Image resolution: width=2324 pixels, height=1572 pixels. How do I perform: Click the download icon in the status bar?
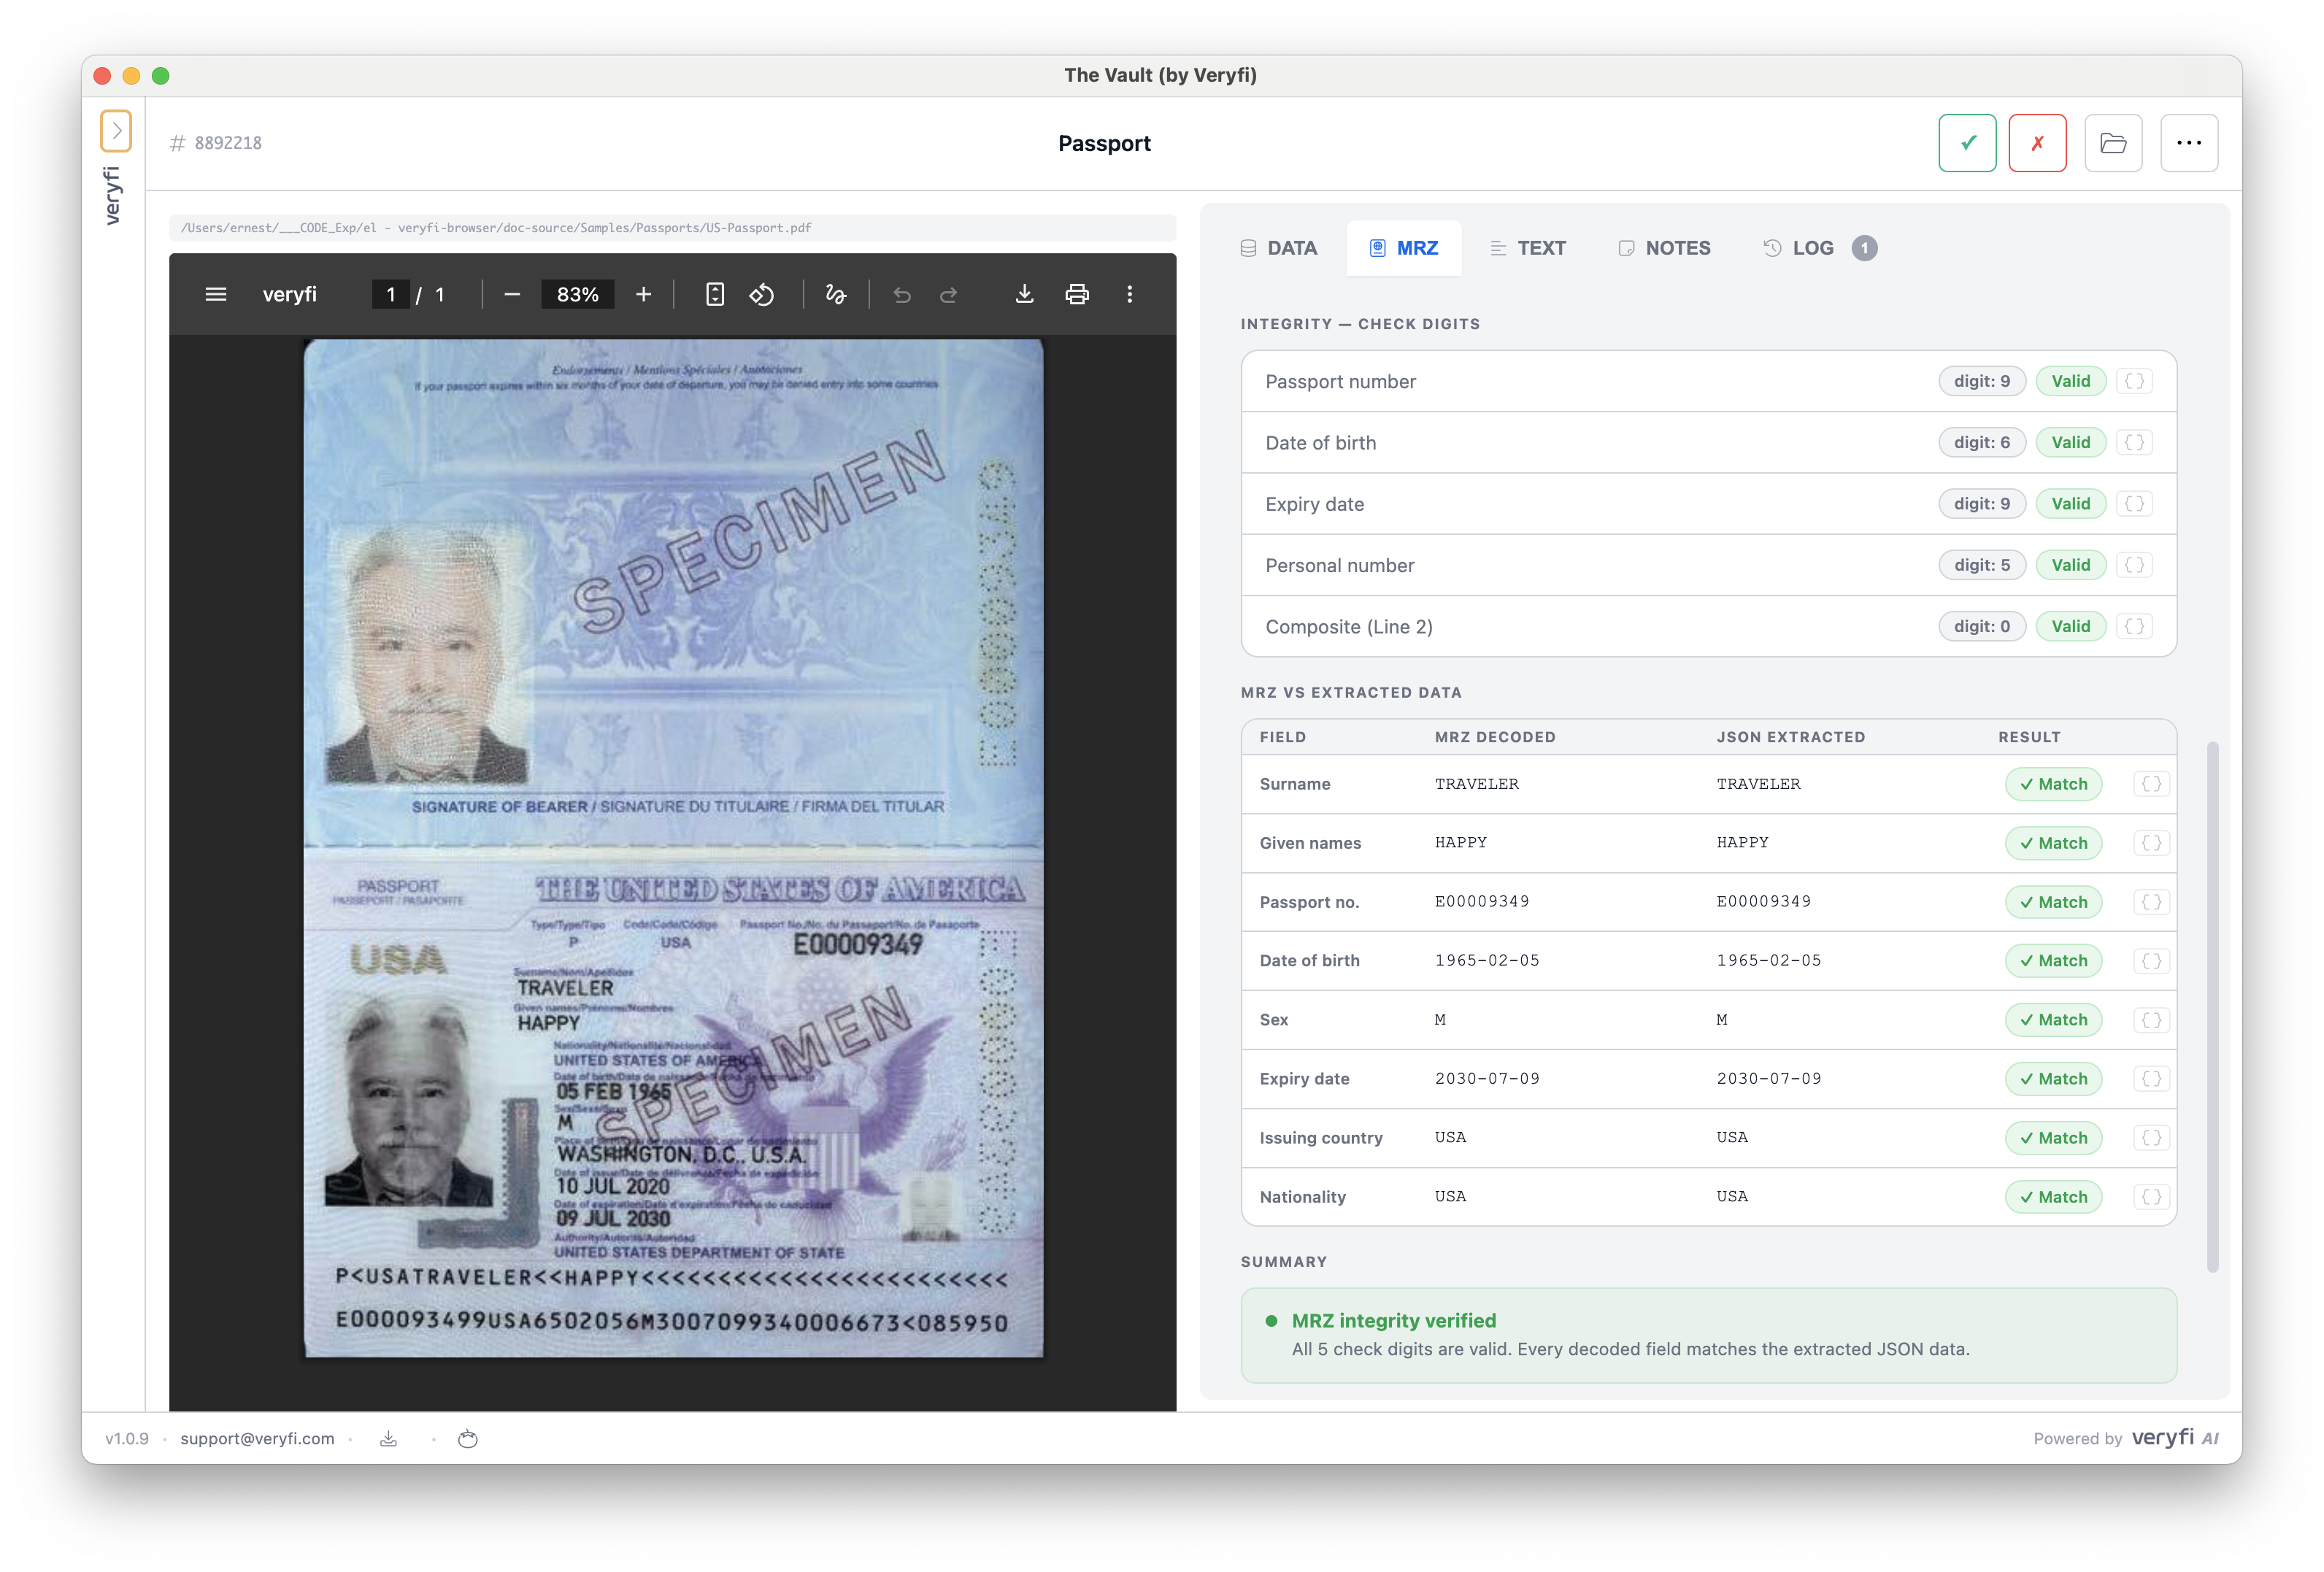388,1438
